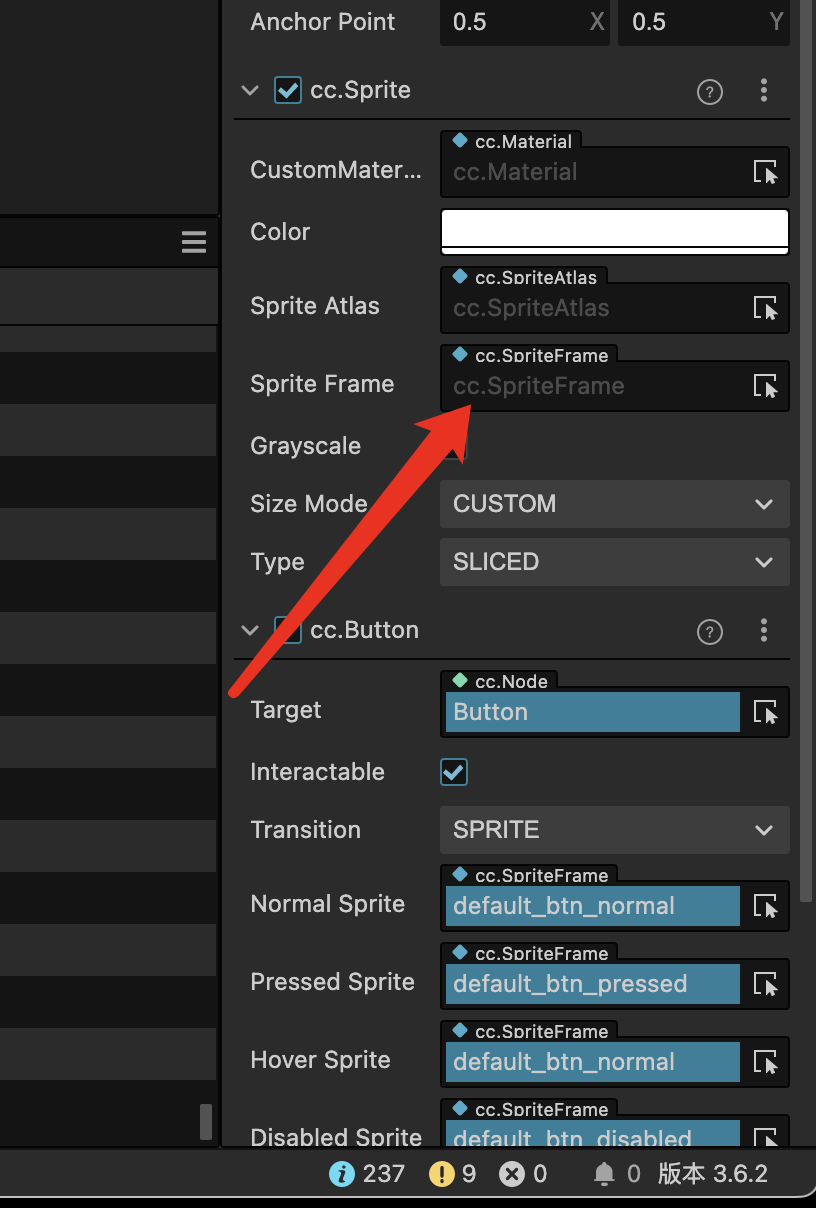816x1208 pixels.
Task: Open cc.Button component options menu
Action: [764, 630]
